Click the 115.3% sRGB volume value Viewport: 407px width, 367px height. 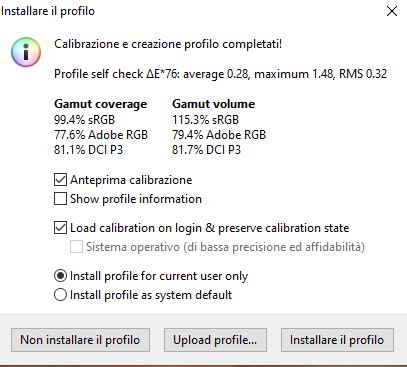[206, 120]
